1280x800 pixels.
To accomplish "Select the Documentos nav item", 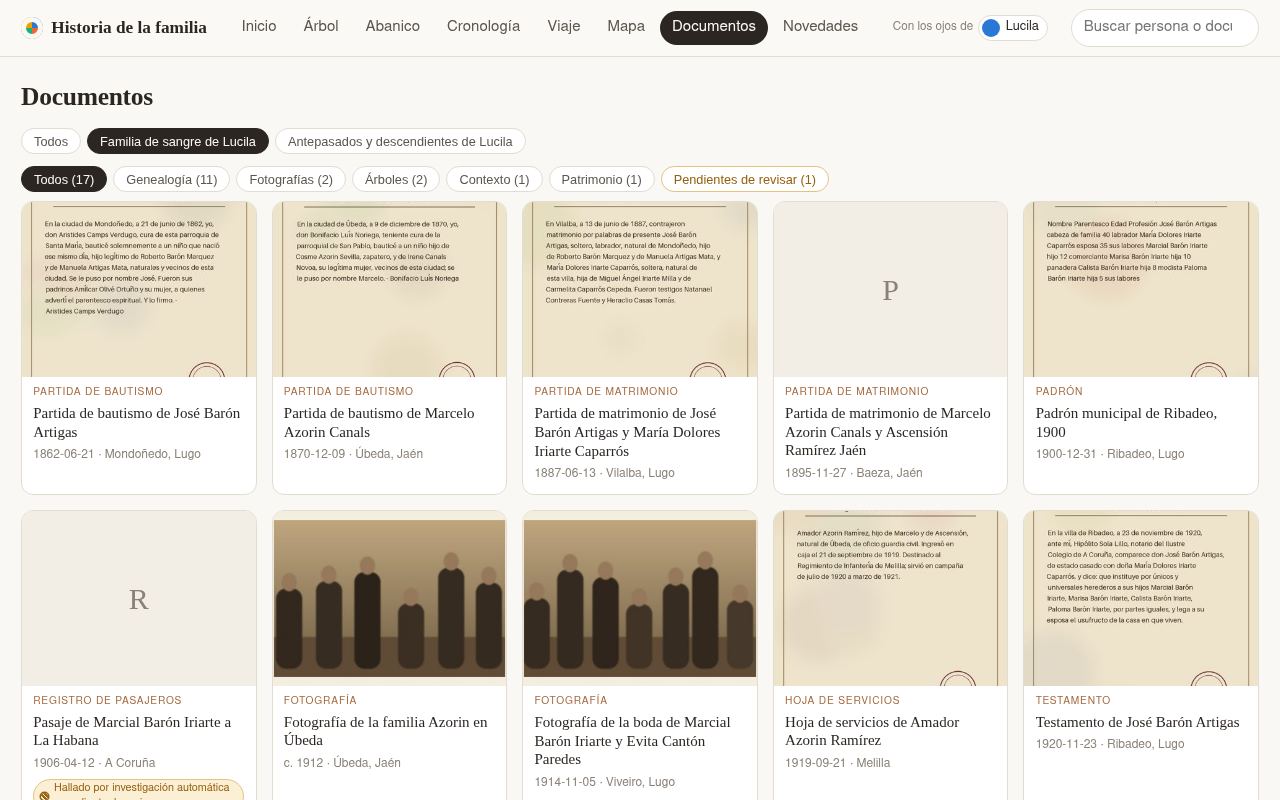I will pos(714,27).
